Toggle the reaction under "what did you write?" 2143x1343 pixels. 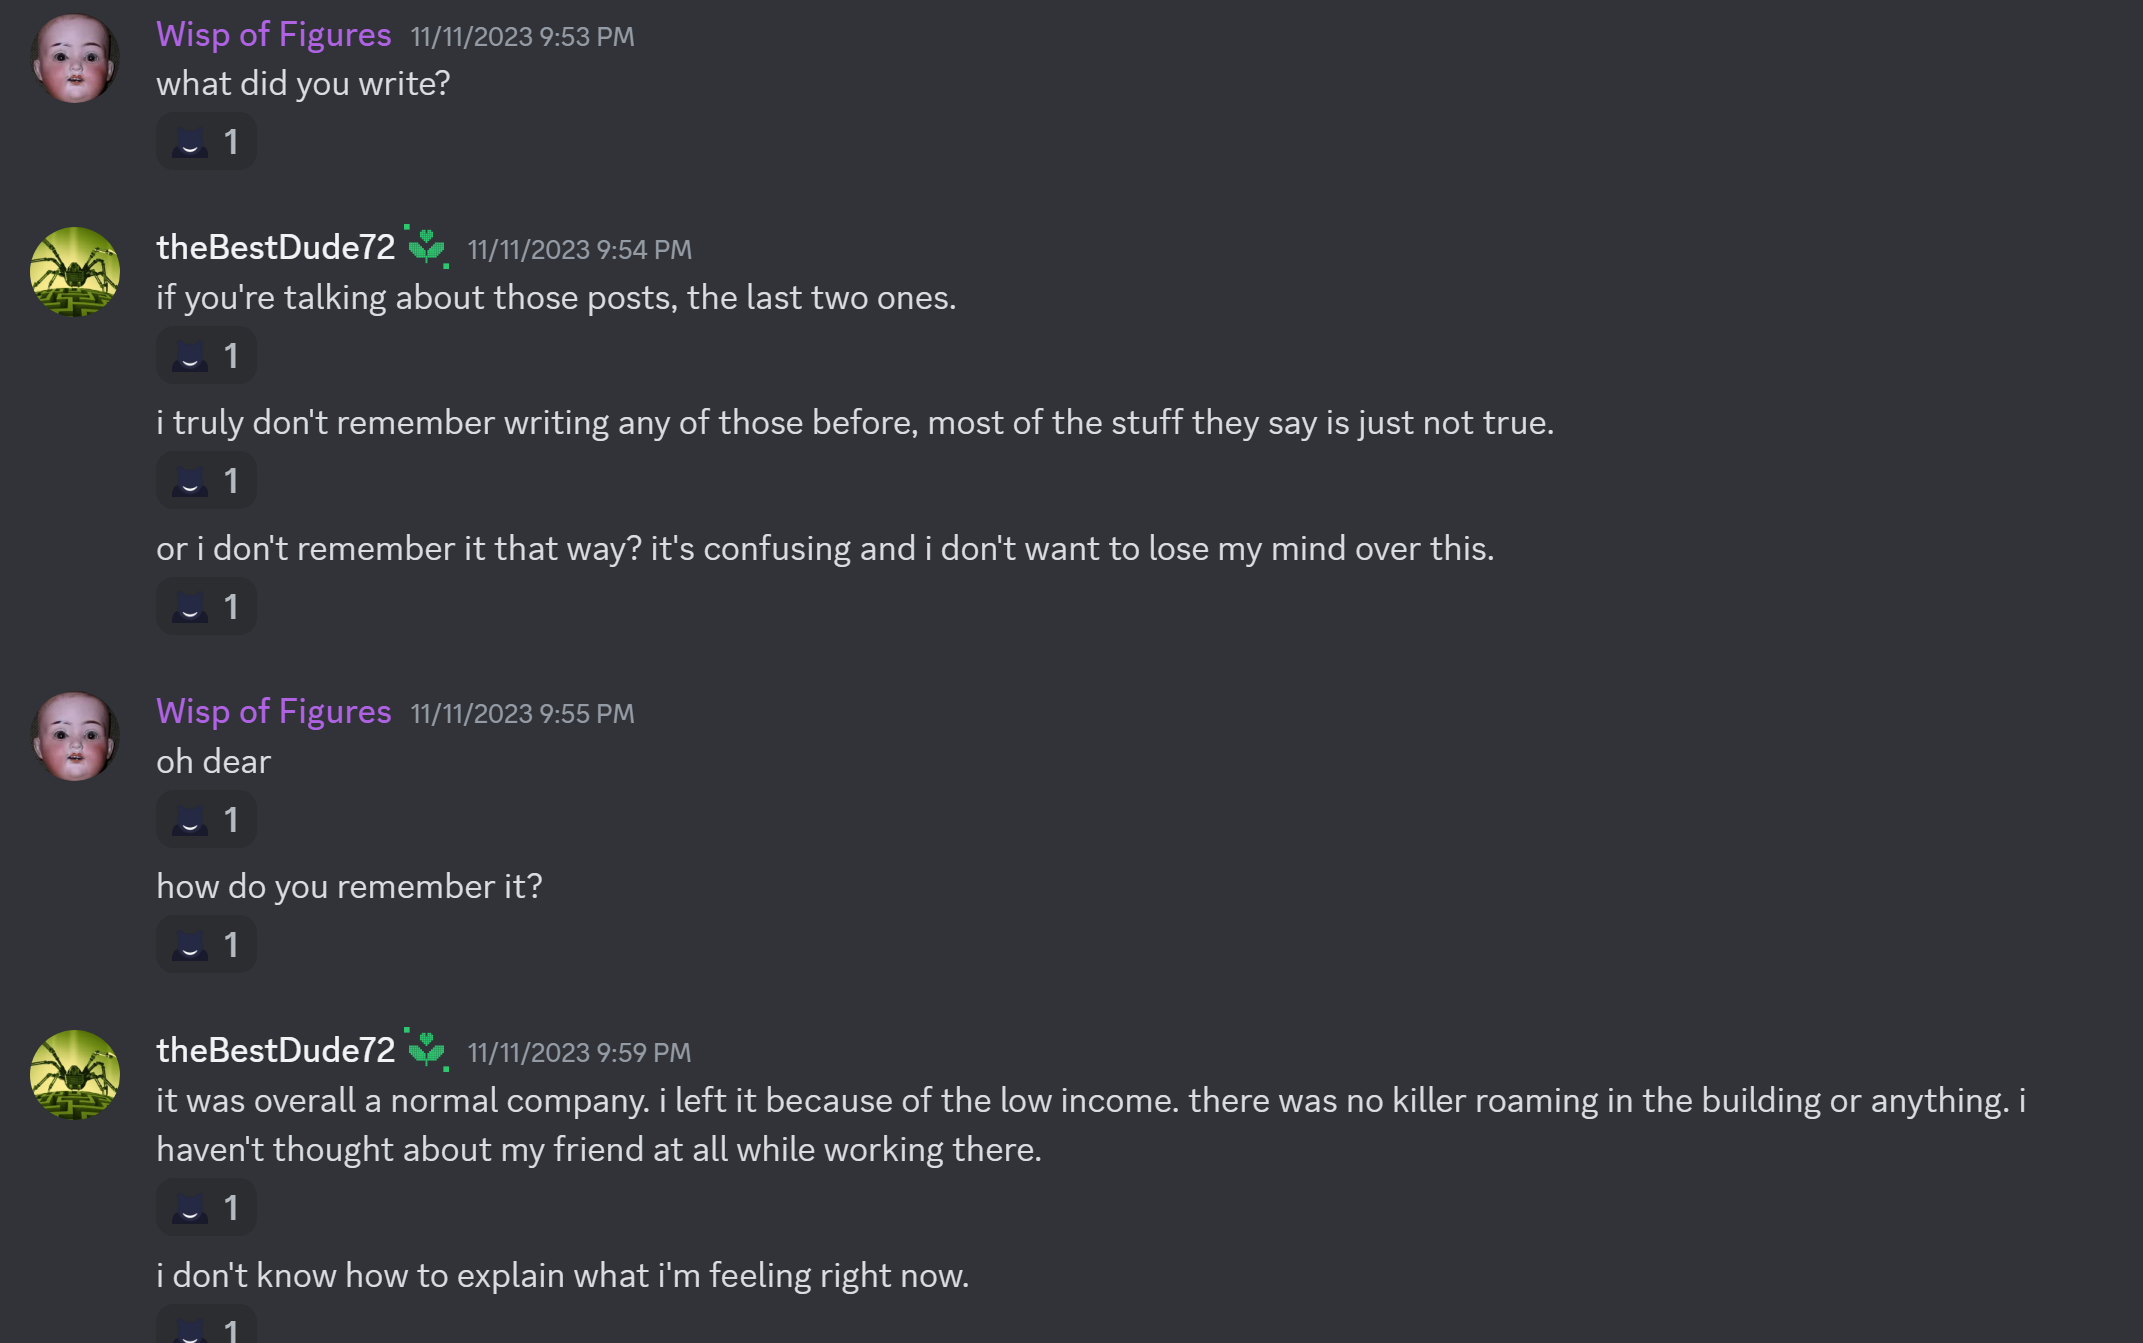pyautogui.click(x=206, y=142)
